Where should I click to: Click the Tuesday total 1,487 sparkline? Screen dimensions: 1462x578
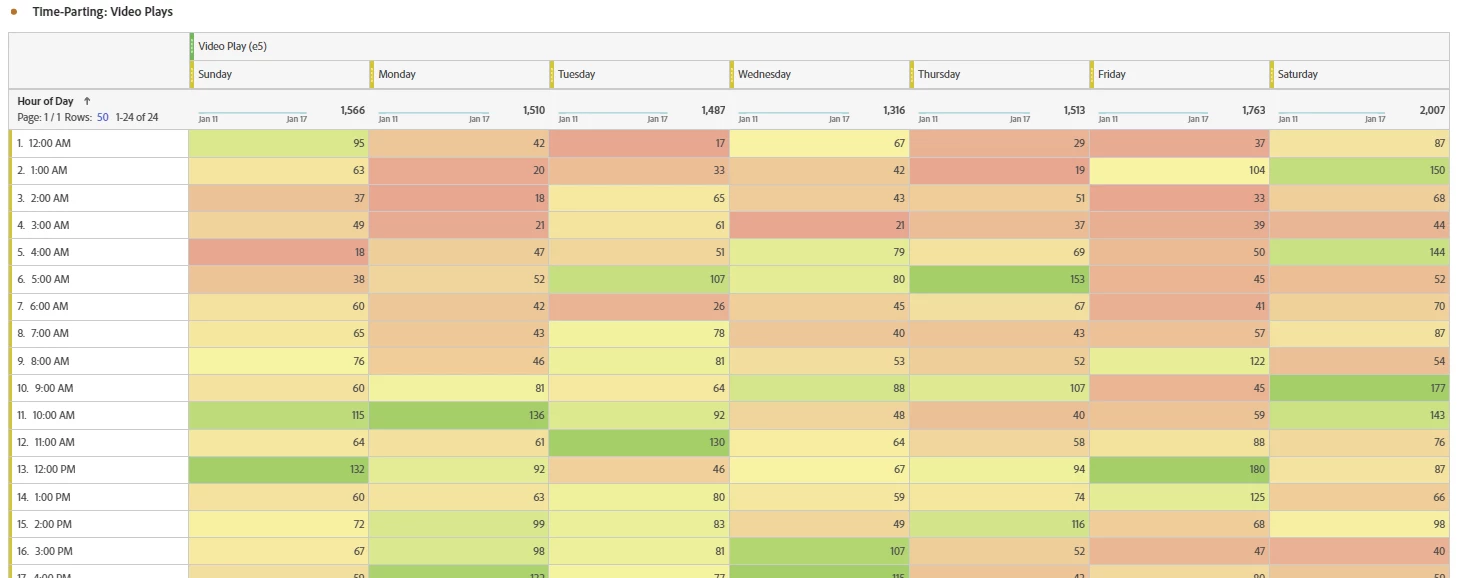[612, 114]
